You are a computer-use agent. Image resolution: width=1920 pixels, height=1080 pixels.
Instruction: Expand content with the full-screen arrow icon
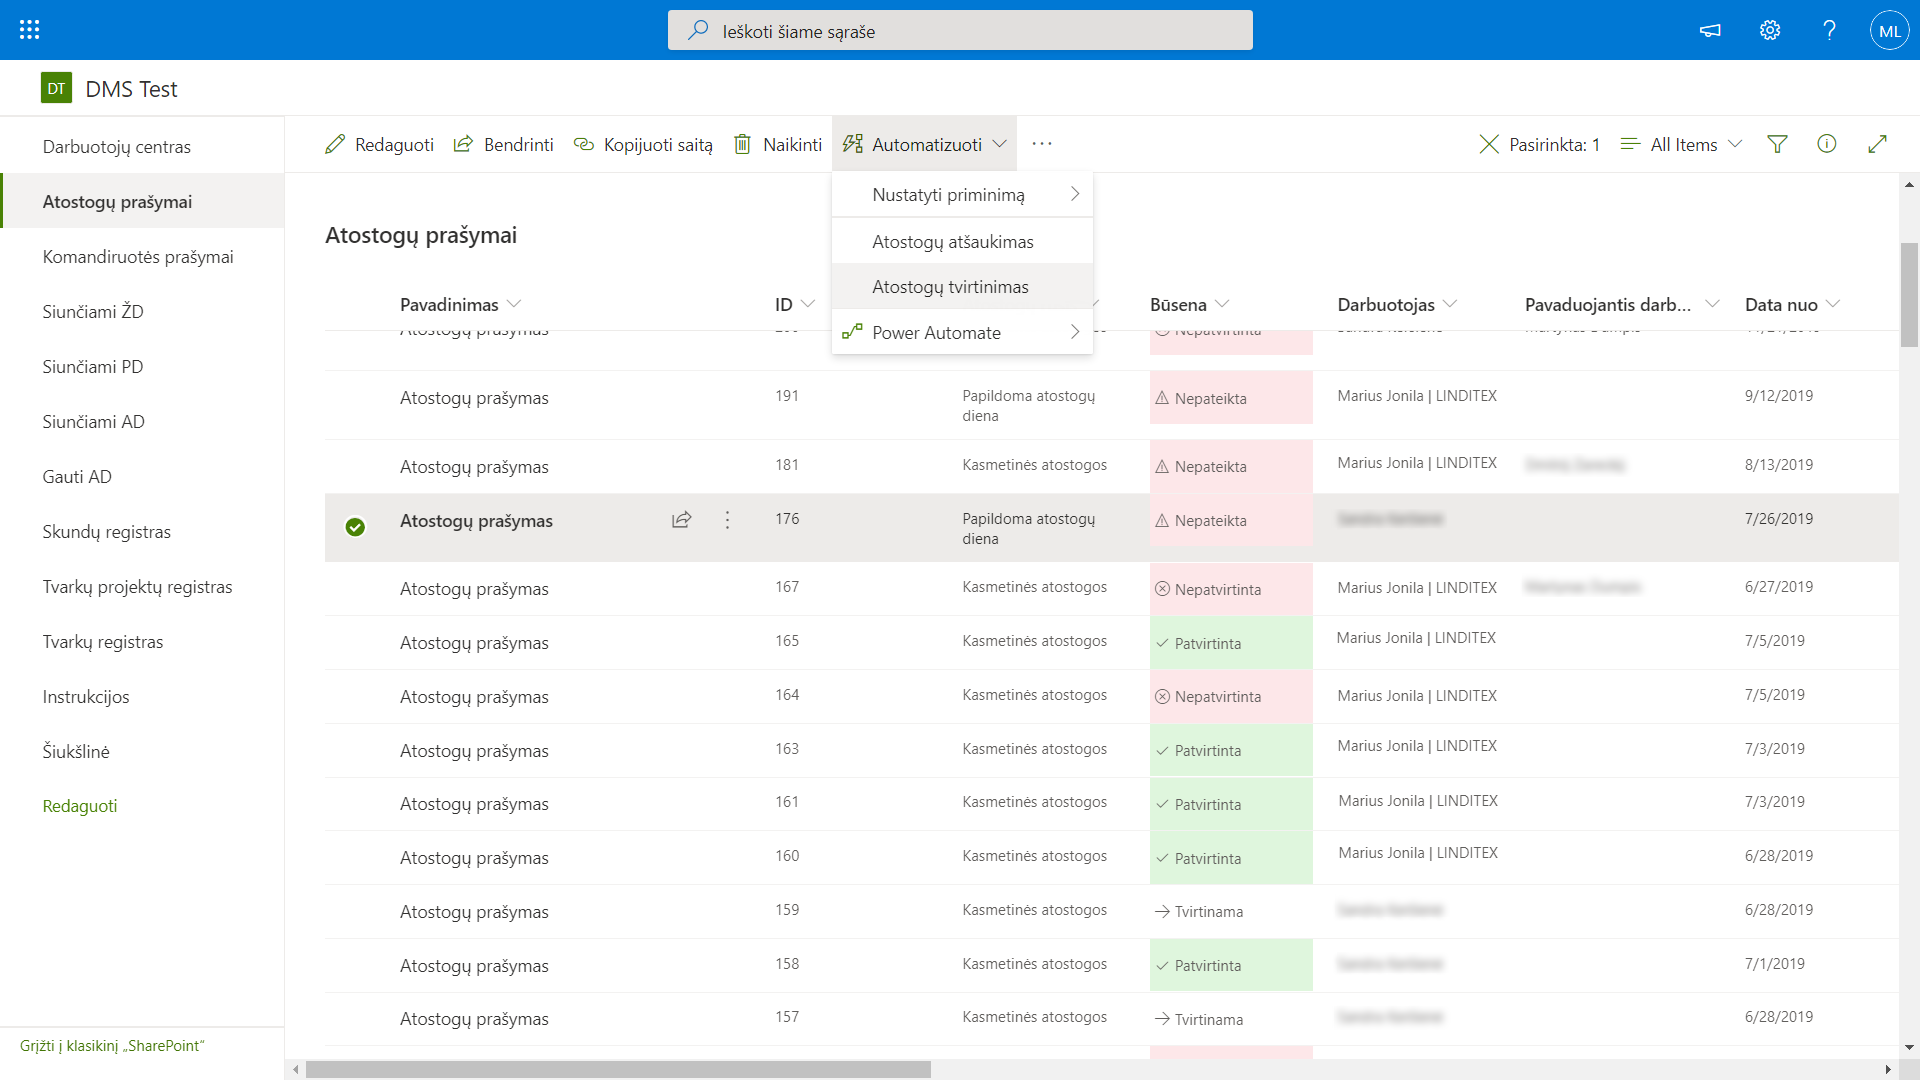(x=1877, y=144)
